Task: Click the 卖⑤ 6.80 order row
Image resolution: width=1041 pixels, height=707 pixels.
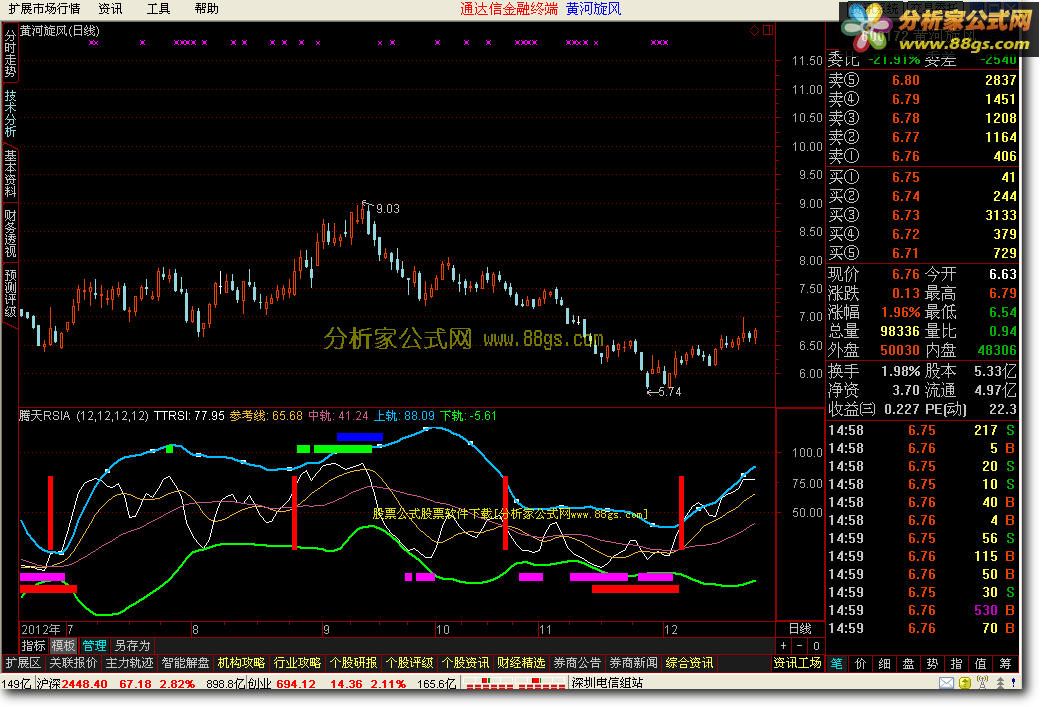Action: click(x=922, y=80)
